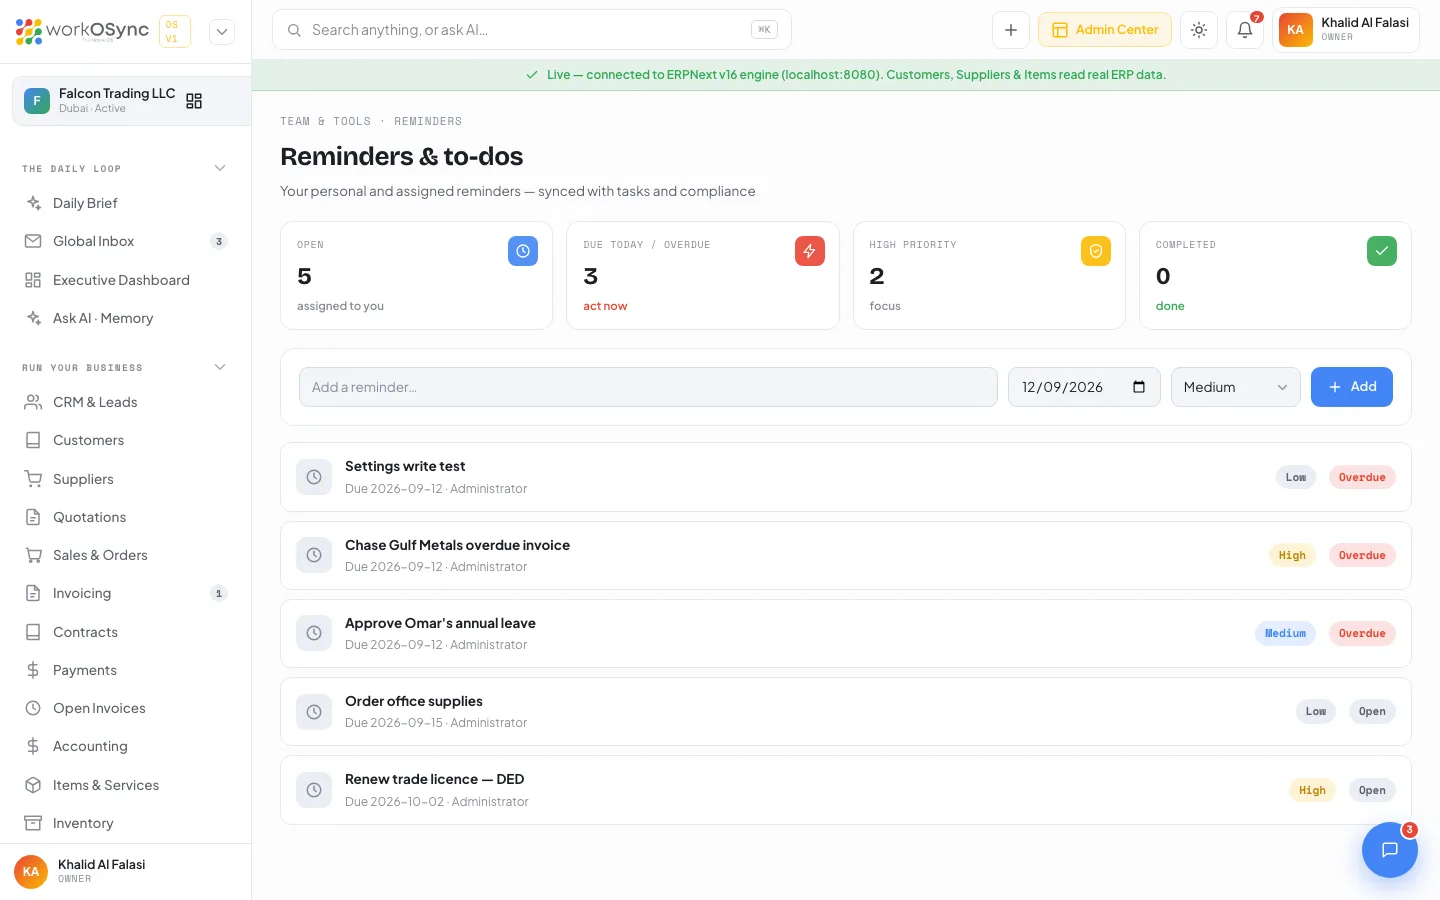Collapse The Daily Loop section
Image resolution: width=1440 pixels, height=900 pixels.
click(x=220, y=168)
